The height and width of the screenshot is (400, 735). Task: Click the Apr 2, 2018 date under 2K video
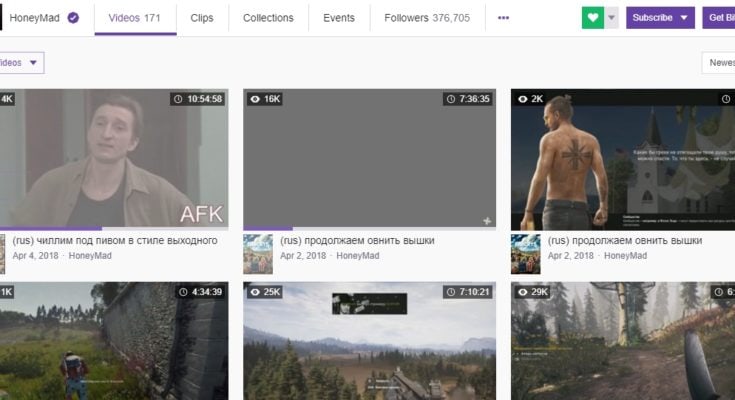pyautogui.click(x=571, y=256)
